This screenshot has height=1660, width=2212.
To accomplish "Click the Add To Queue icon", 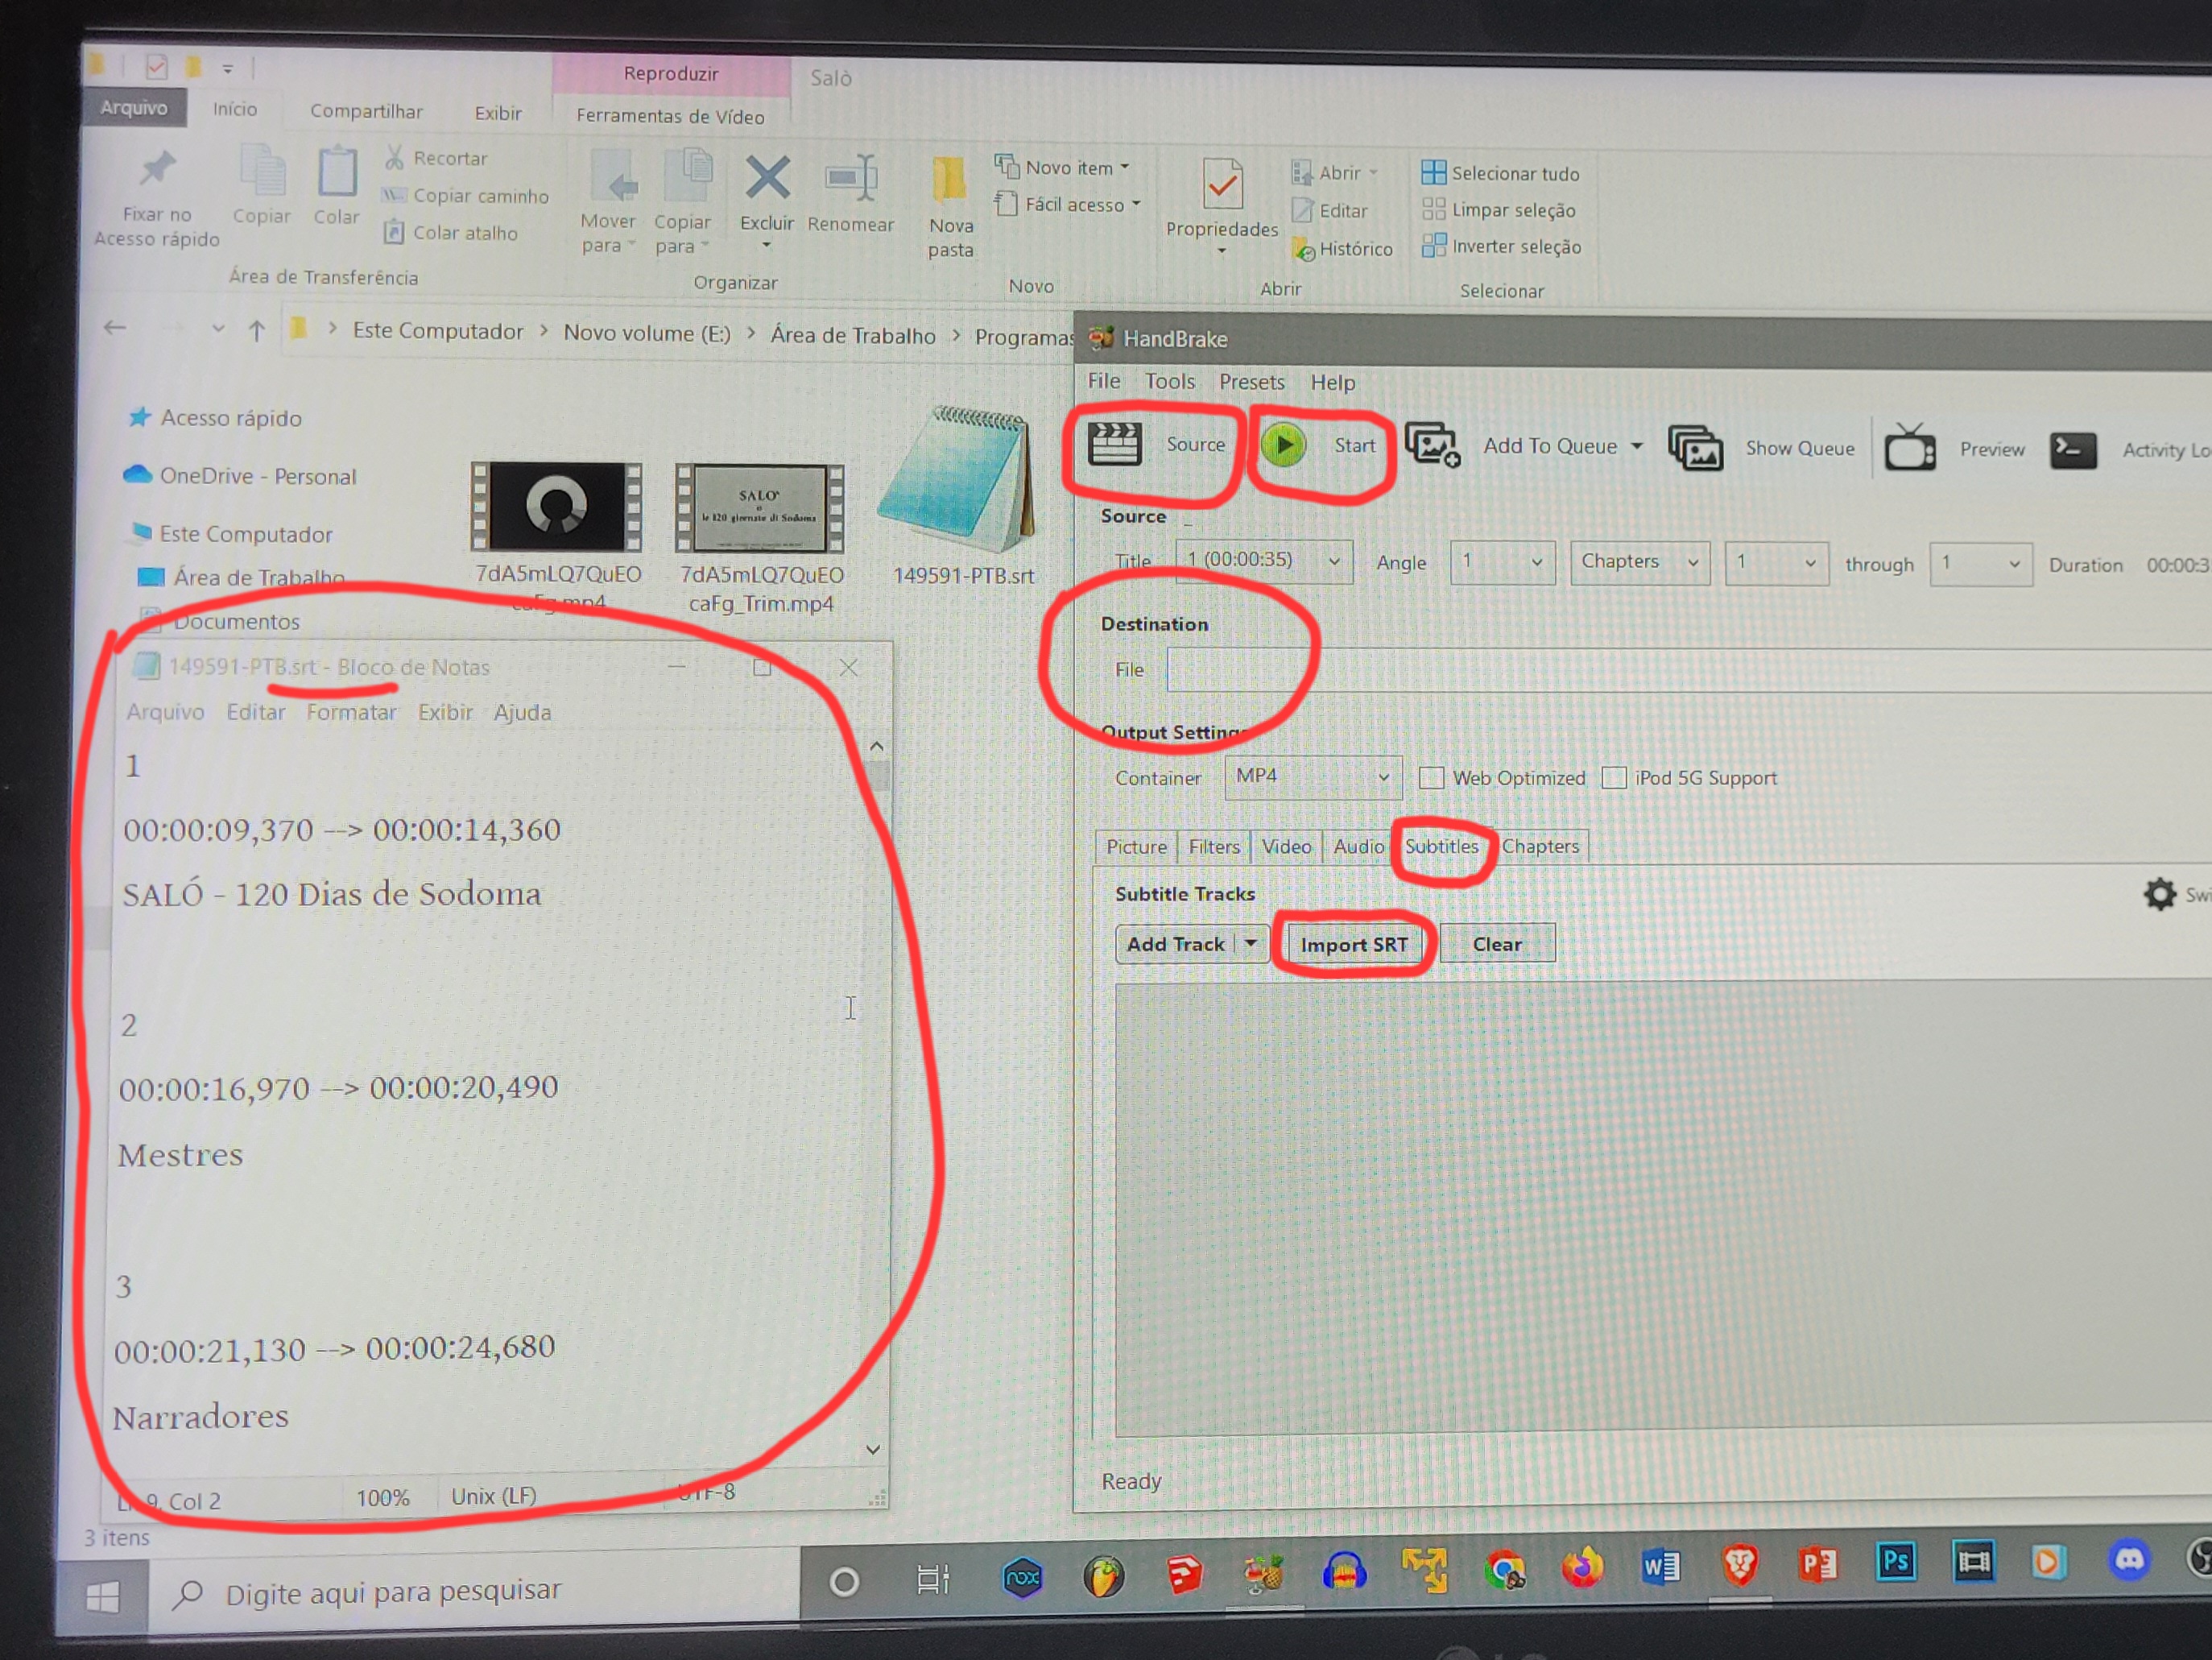I will coord(1432,446).
